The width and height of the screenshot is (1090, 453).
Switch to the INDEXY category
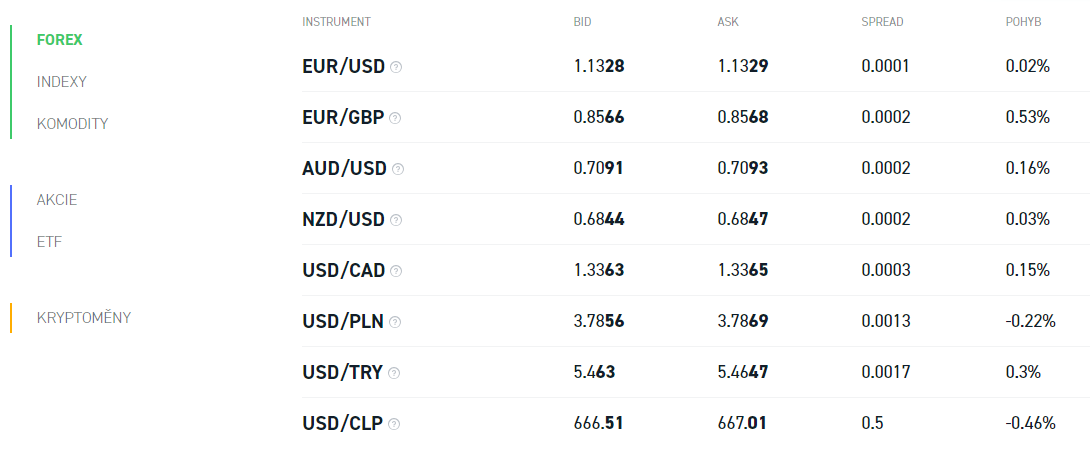[62, 82]
